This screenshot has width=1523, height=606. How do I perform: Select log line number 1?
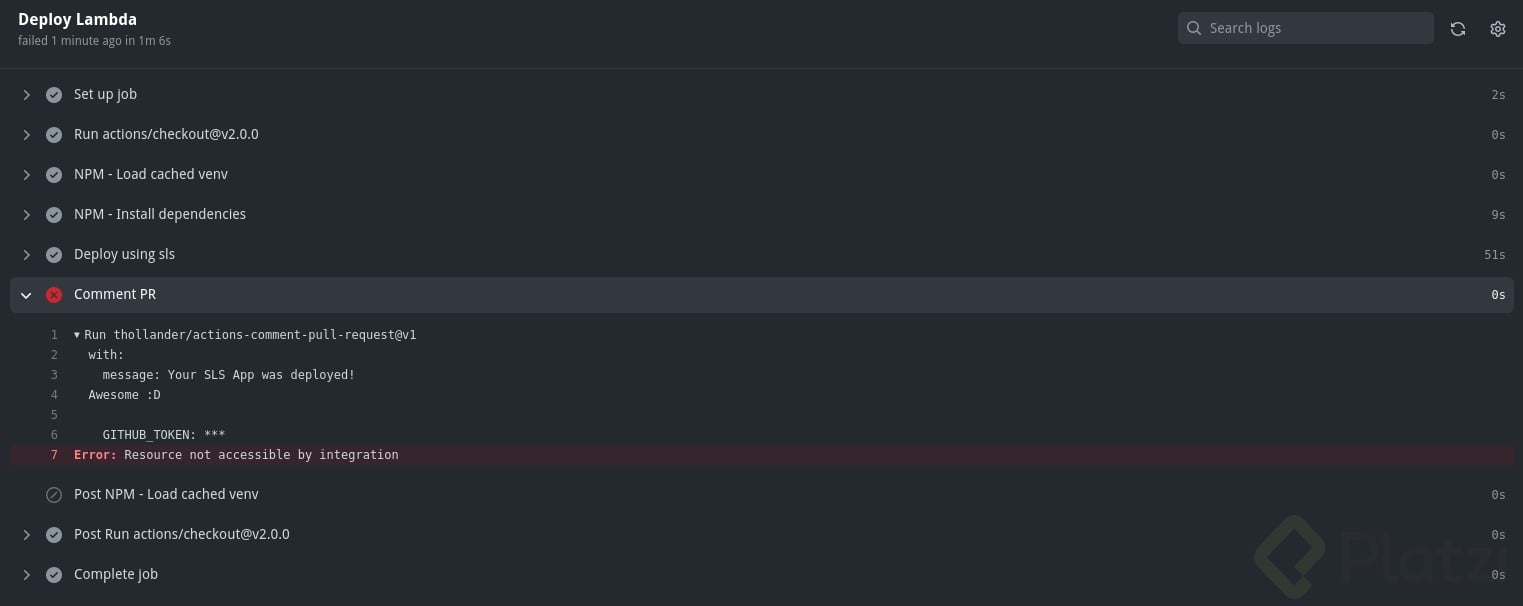coord(54,335)
